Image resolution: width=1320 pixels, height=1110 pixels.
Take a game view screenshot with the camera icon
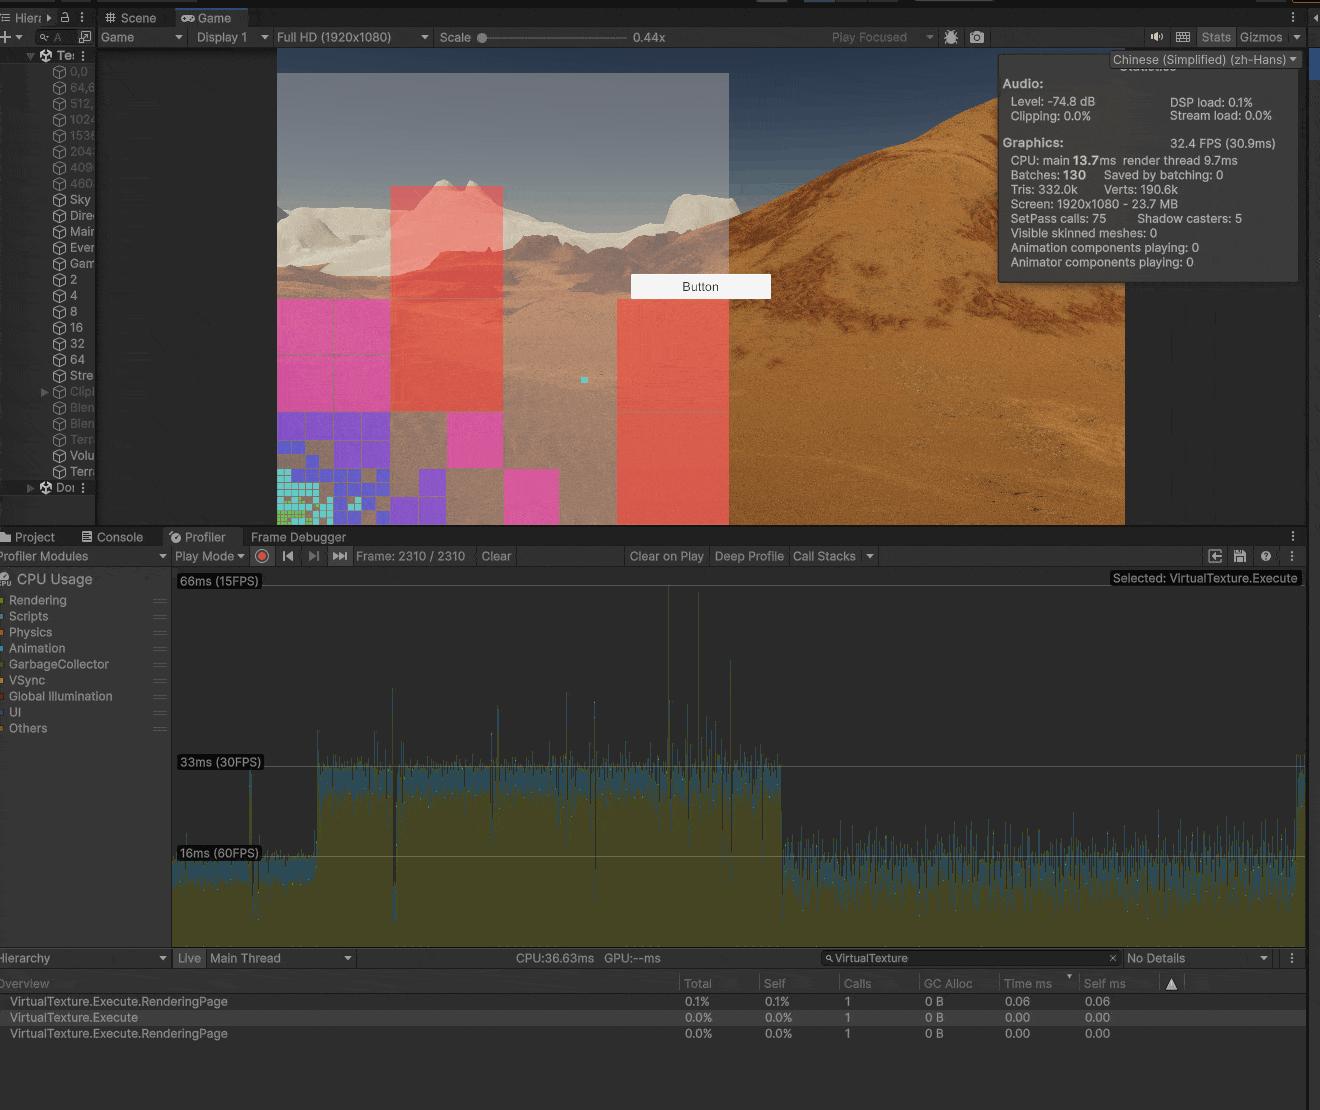(x=977, y=37)
